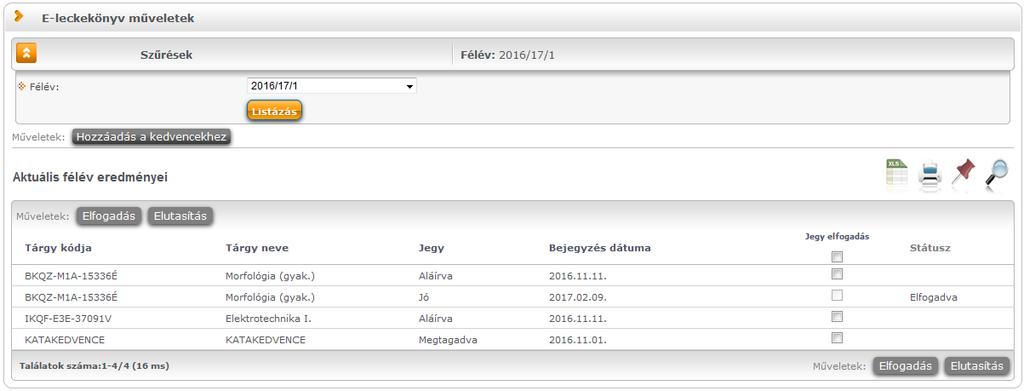Check the Morfológia Jó row checkbox
This screenshot has height=391, width=1024.
coord(837,296)
